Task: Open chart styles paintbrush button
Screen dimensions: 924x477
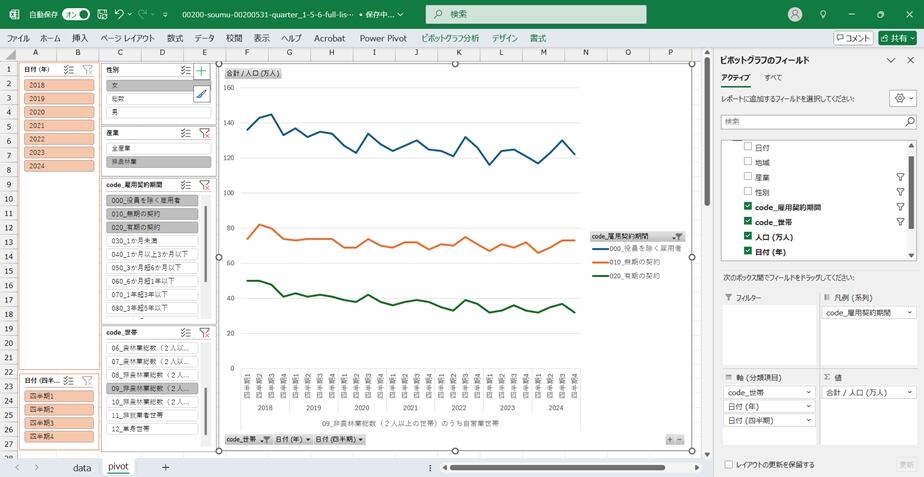Action: coord(201,94)
